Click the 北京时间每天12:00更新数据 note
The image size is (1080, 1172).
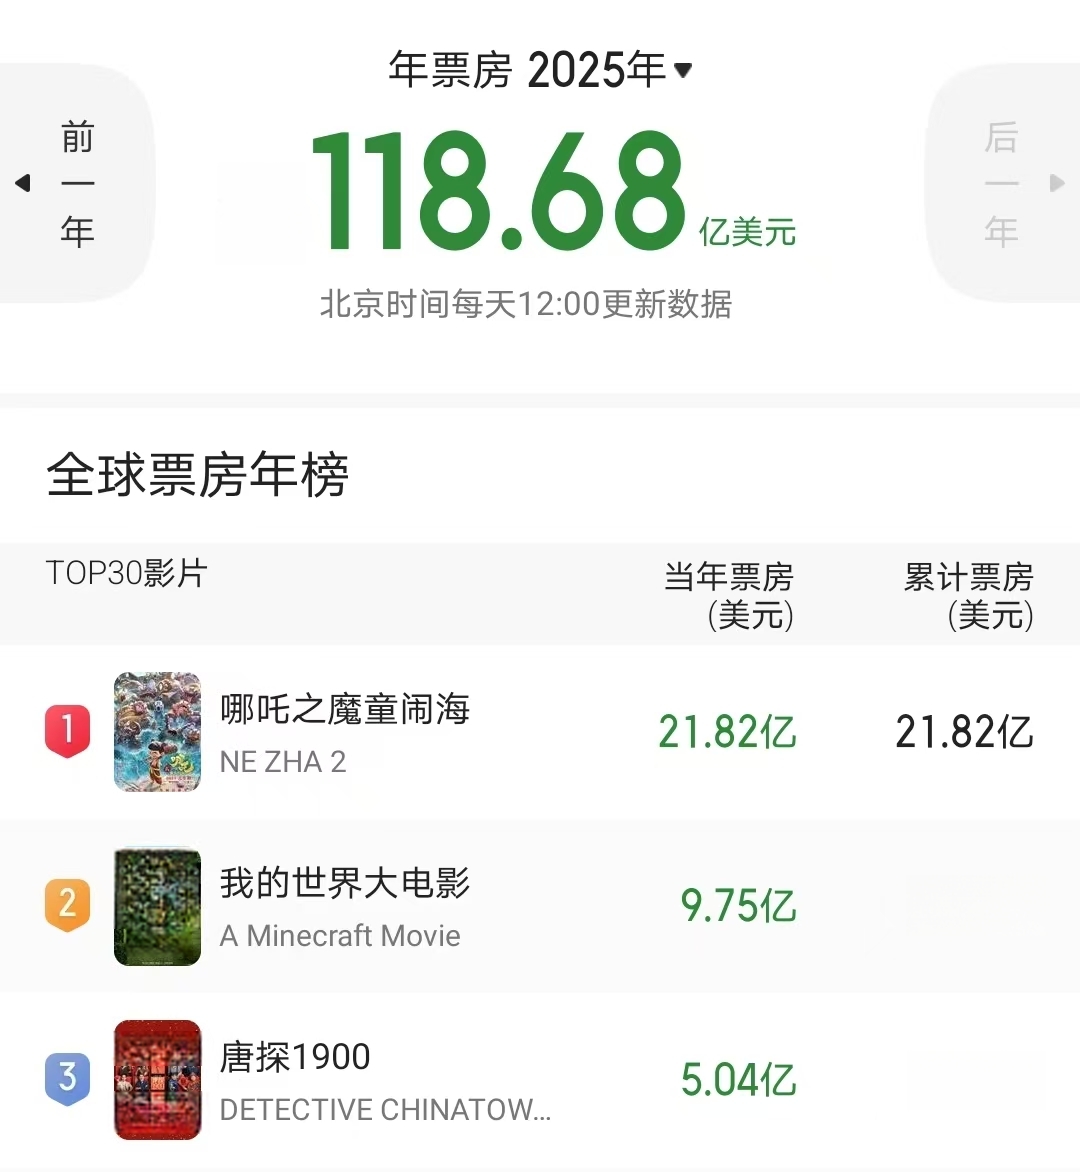click(x=526, y=304)
